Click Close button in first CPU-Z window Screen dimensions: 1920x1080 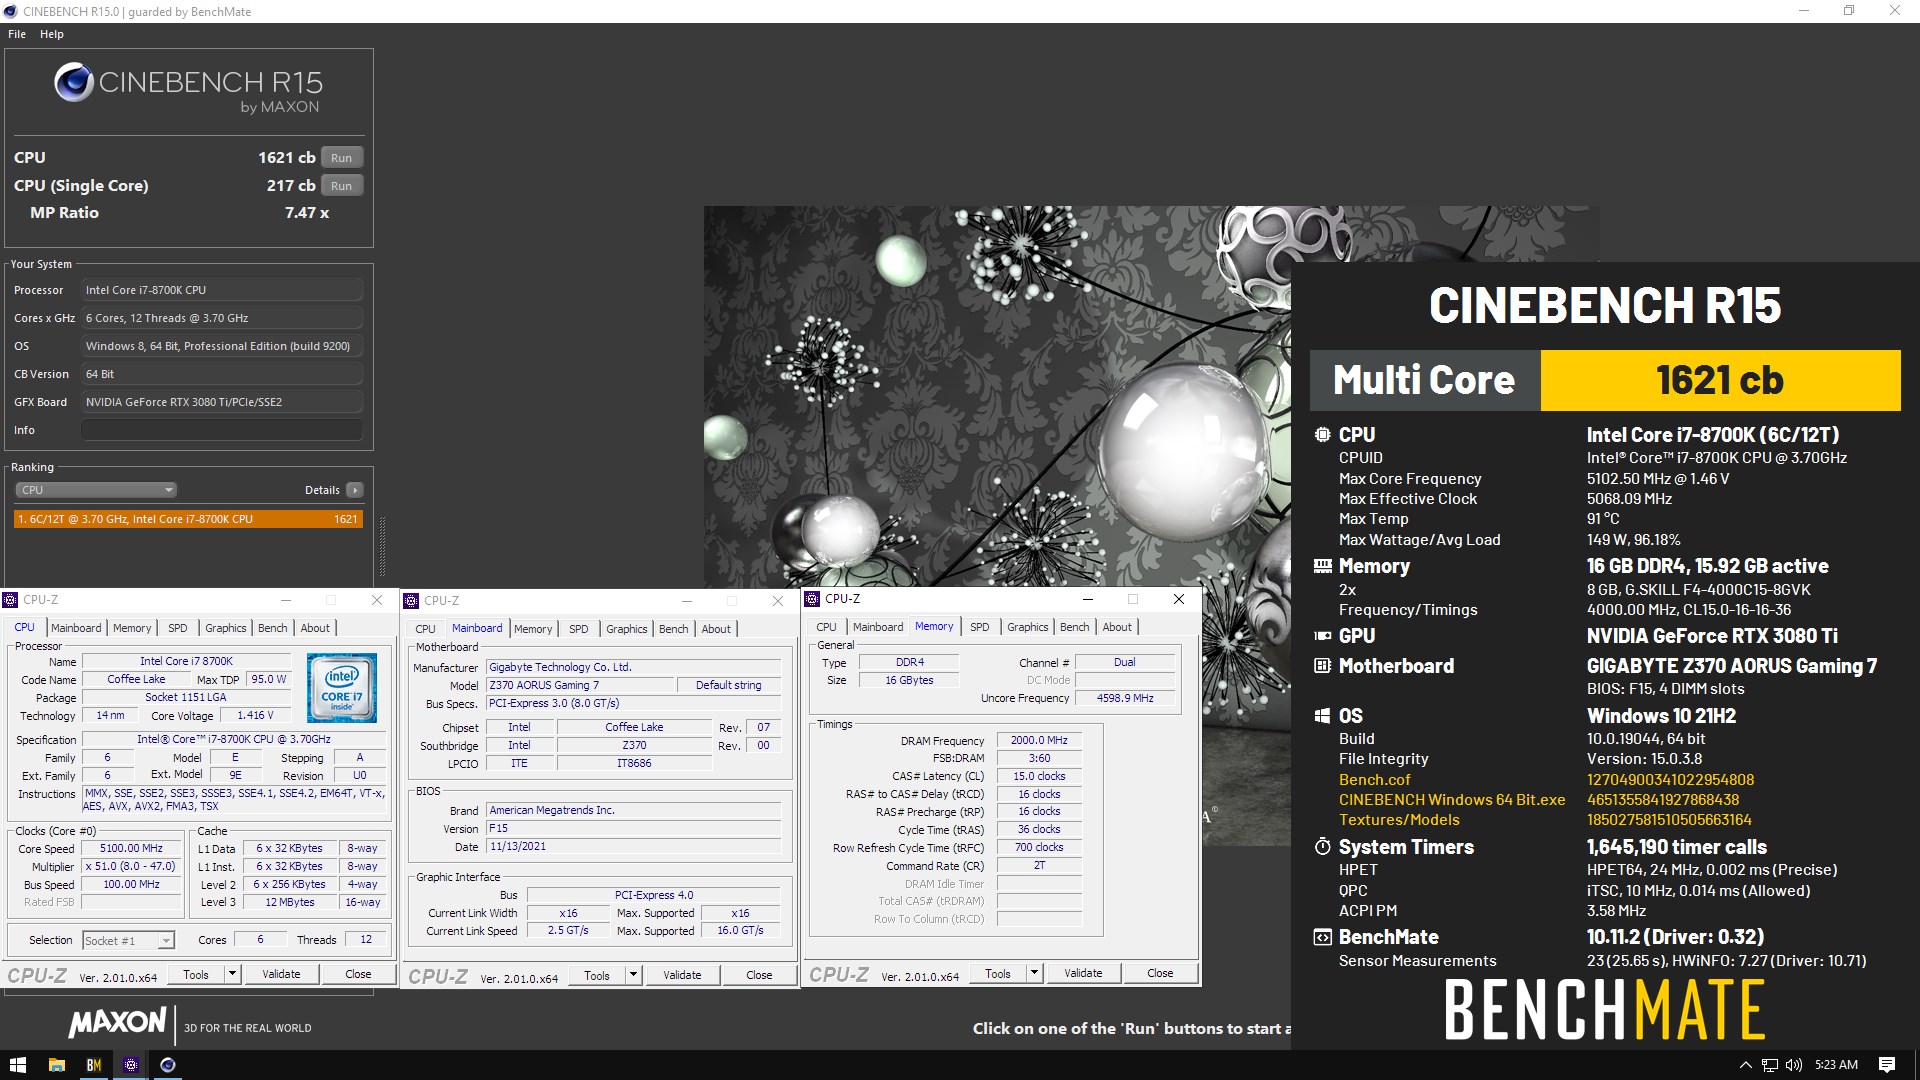click(x=358, y=974)
